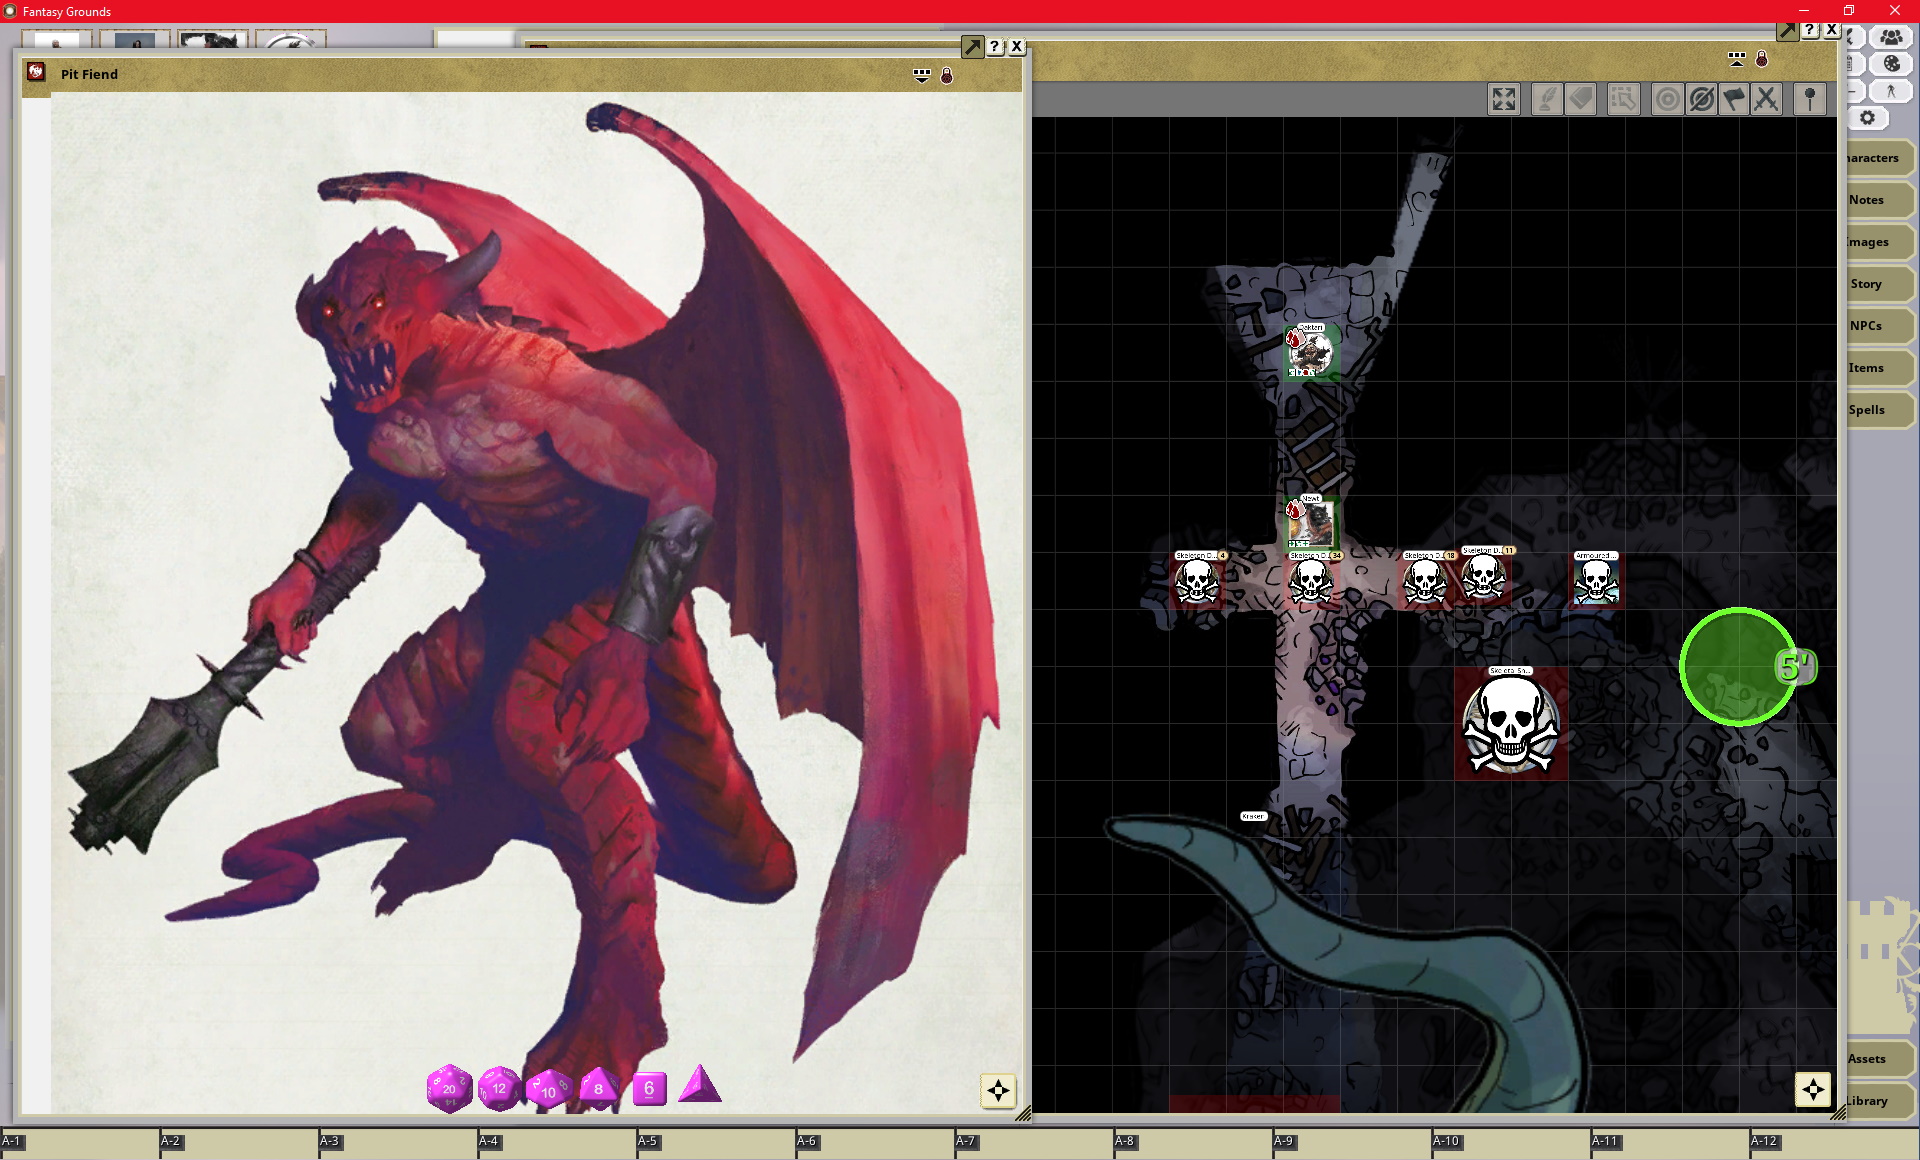The image size is (1920, 1160).
Task: Toggle the lock icon on Pit Fiend window
Action: tap(947, 75)
